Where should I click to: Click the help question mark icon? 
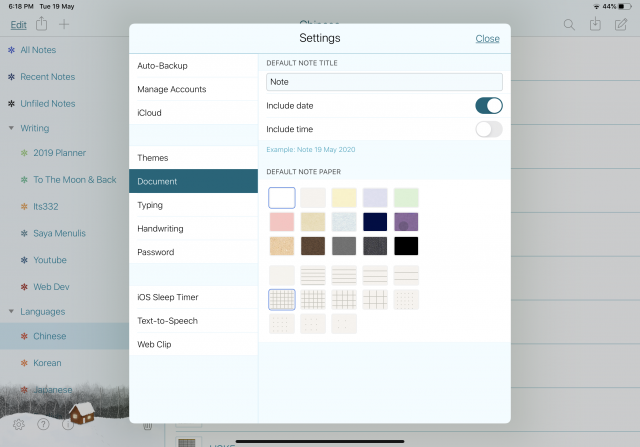click(x=43, y=424)
